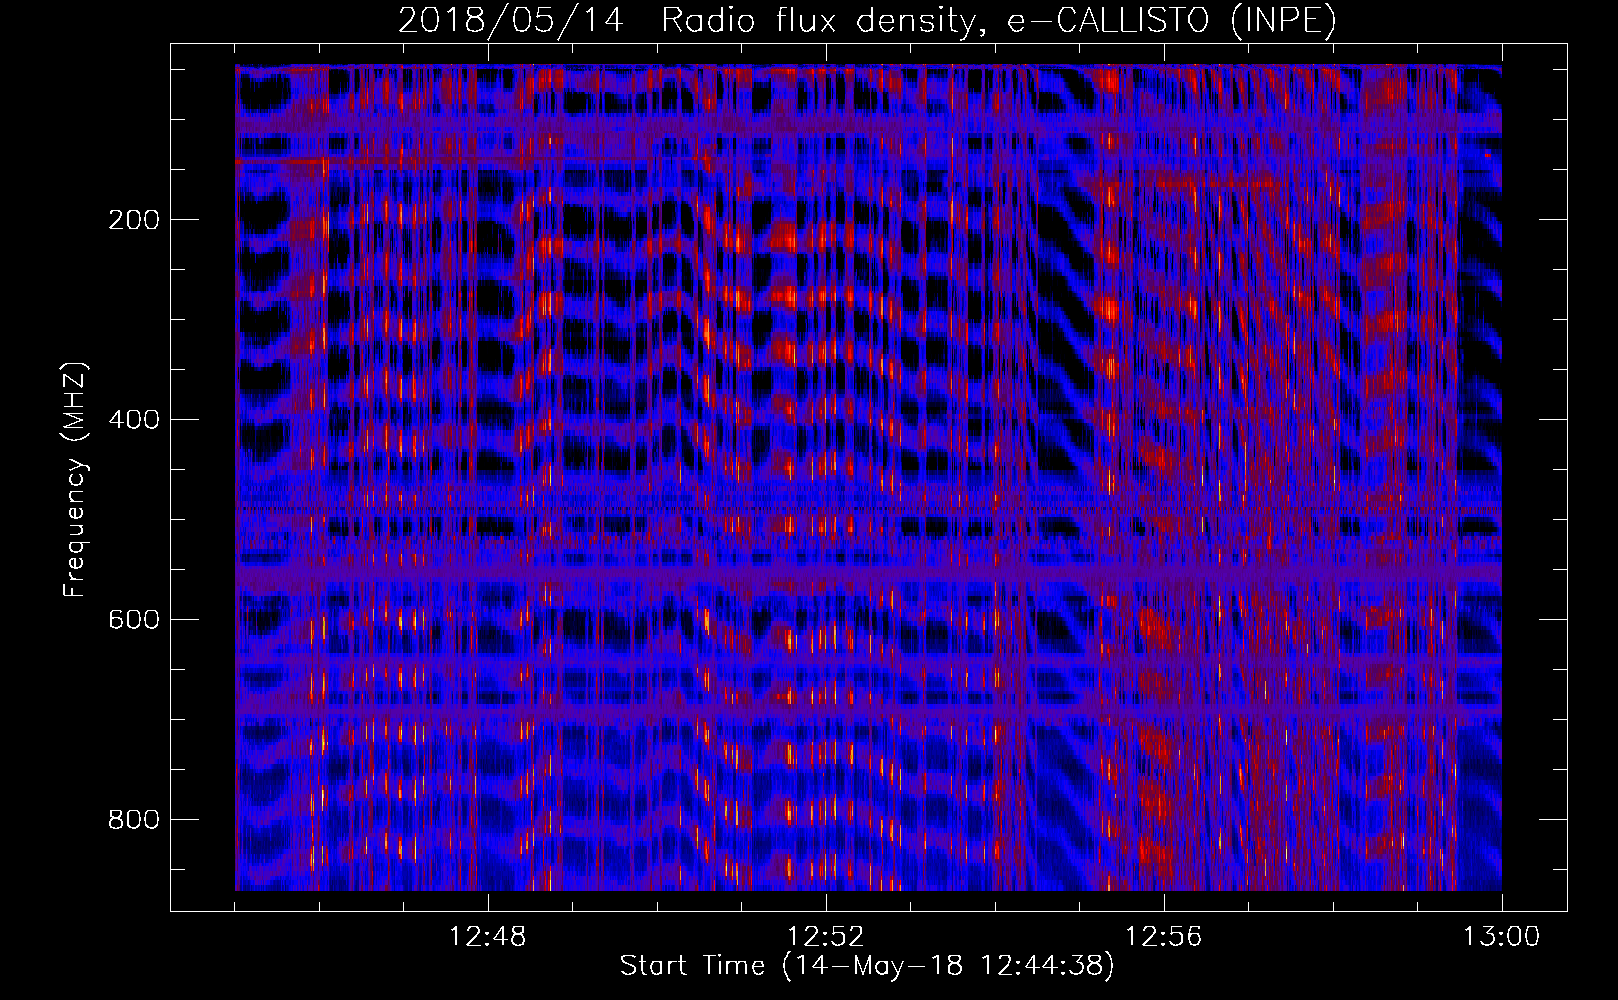Select the "Frequency (MHZ)" y-axis label
1618x1000 pixels.
coord(75,479)
